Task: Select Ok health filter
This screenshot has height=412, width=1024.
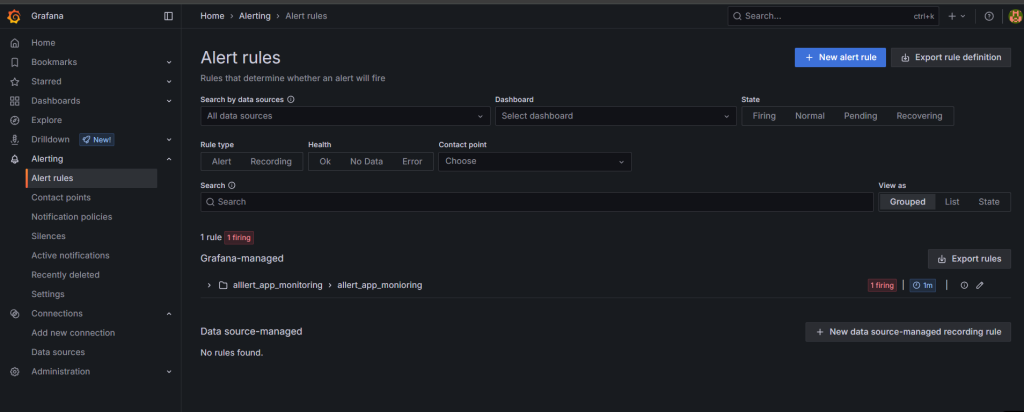Action: 325,162
